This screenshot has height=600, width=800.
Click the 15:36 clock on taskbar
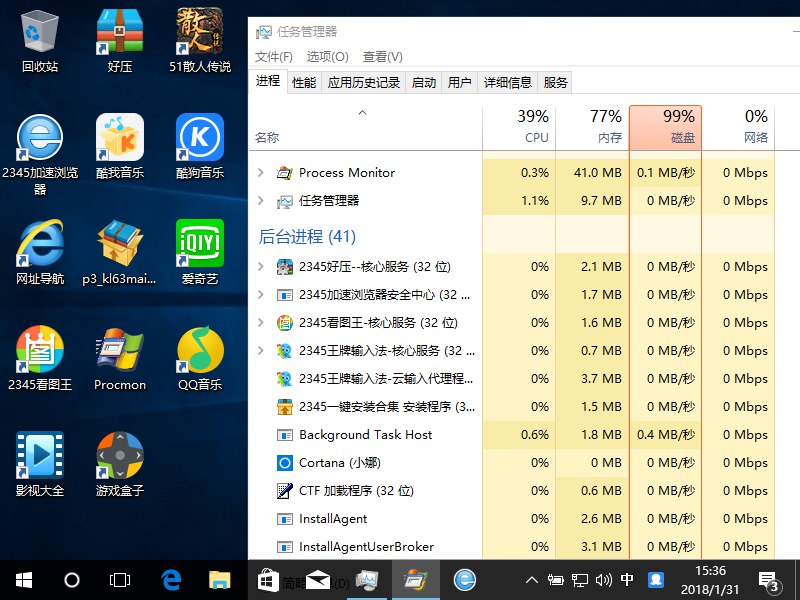[710, 570]
